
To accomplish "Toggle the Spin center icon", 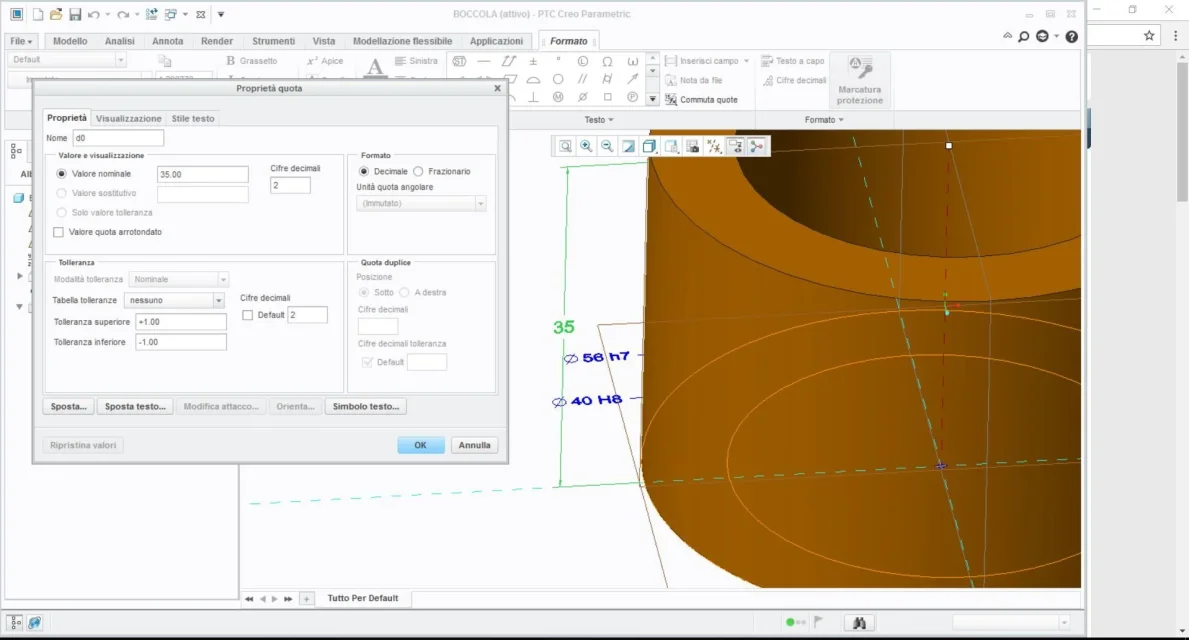I will click(x=757, y=146).
